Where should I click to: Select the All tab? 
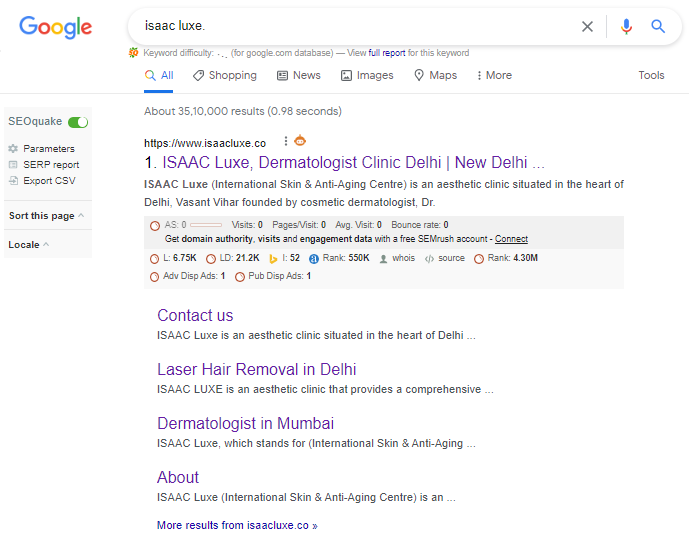click(x=159, y=76)
